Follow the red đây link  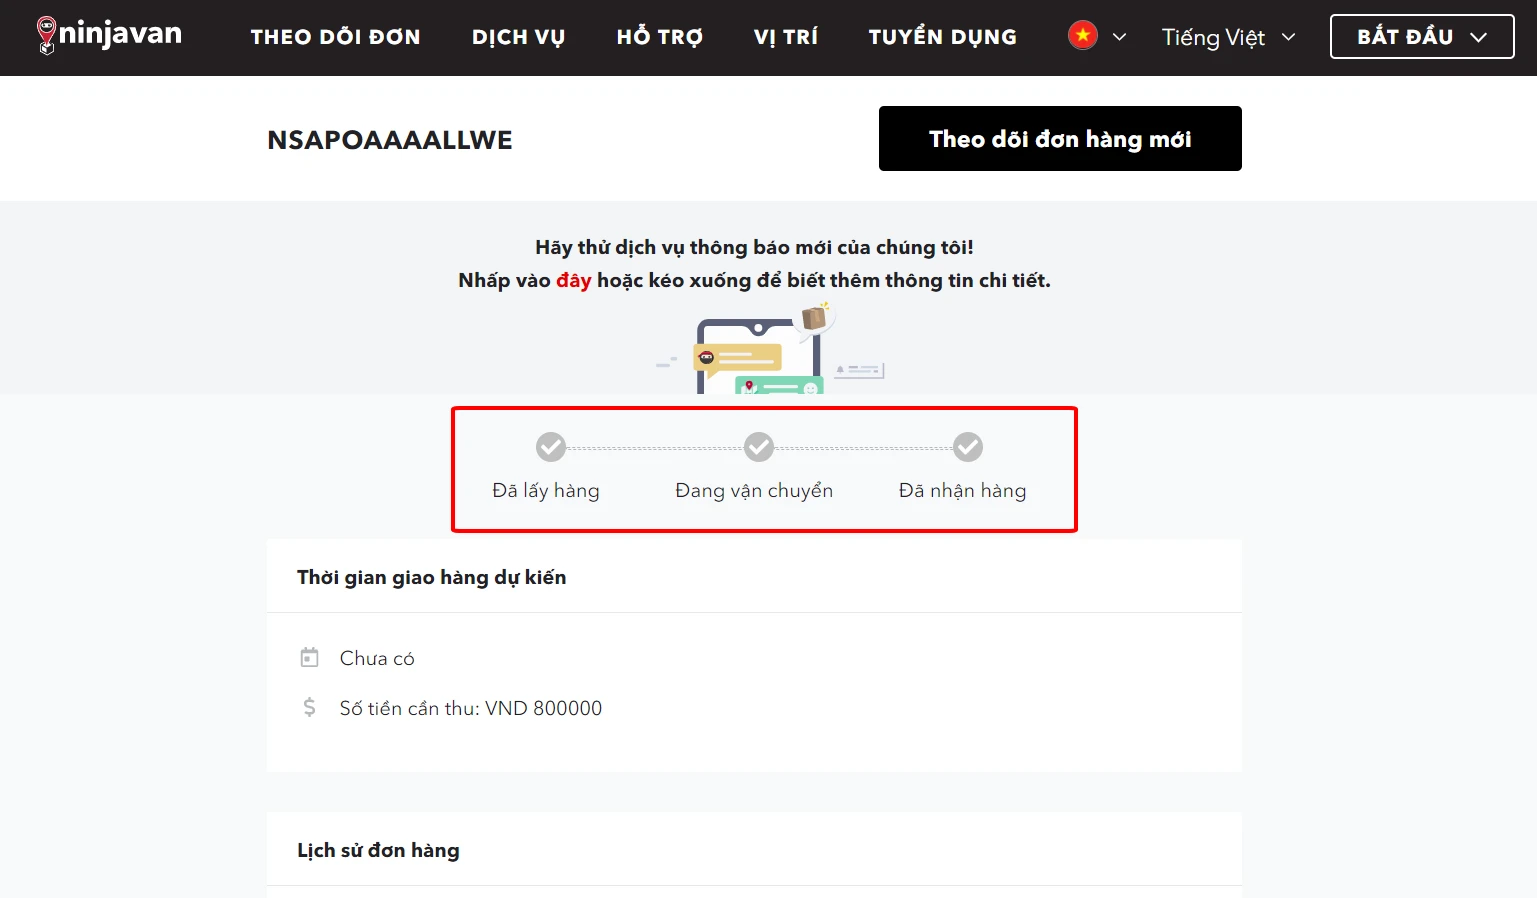tap(573, 280)
